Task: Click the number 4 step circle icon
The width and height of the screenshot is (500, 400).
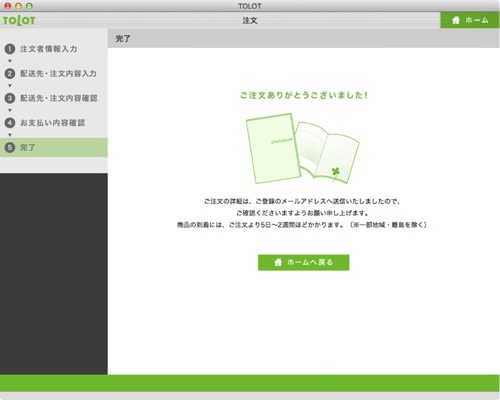Action: pos(10,123)
